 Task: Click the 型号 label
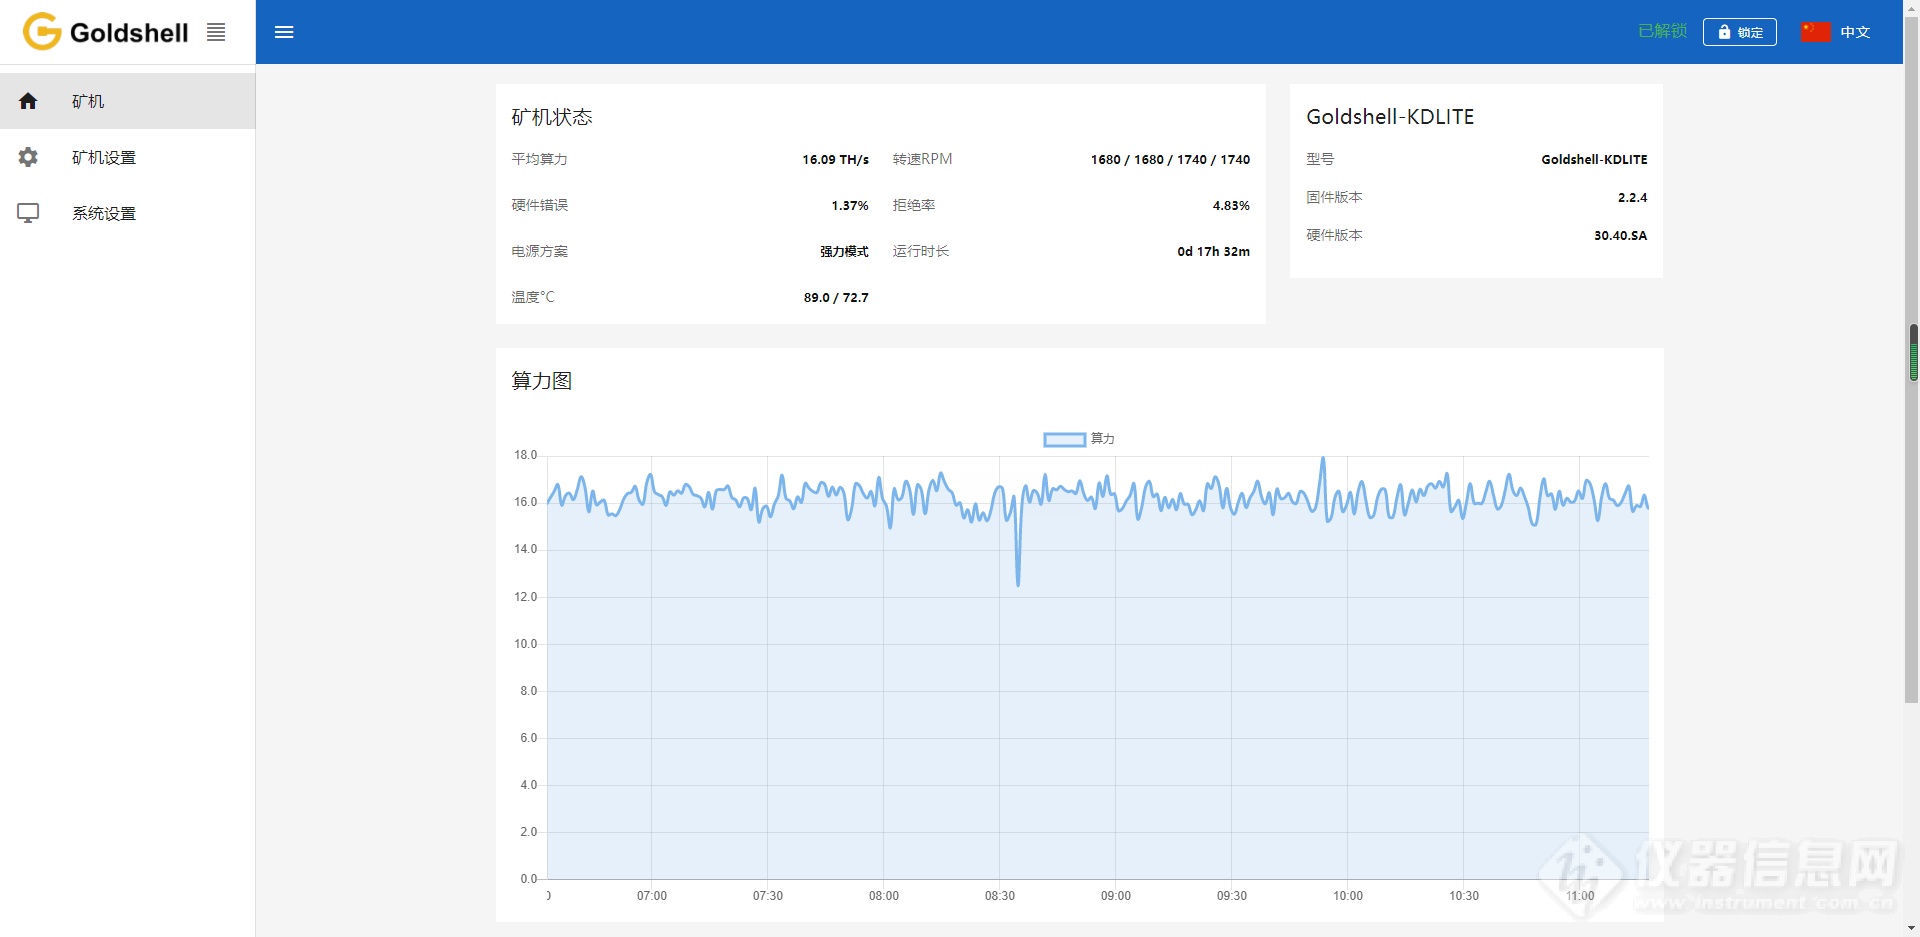tap(1320, 159)
